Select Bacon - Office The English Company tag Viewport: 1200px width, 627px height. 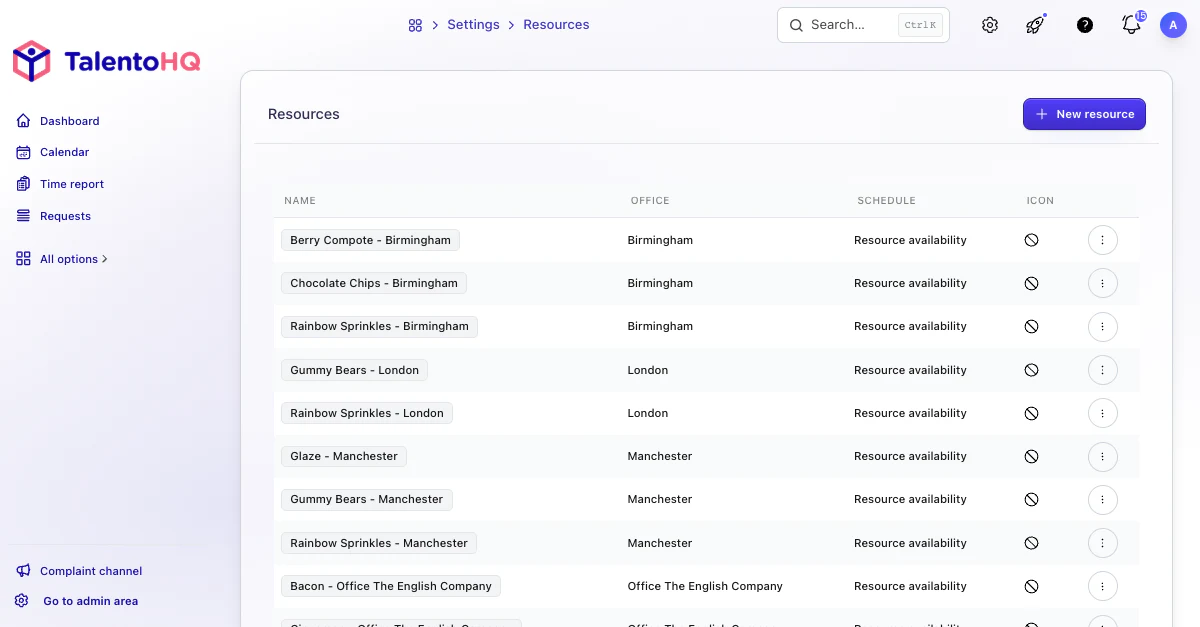pos(391,586)
